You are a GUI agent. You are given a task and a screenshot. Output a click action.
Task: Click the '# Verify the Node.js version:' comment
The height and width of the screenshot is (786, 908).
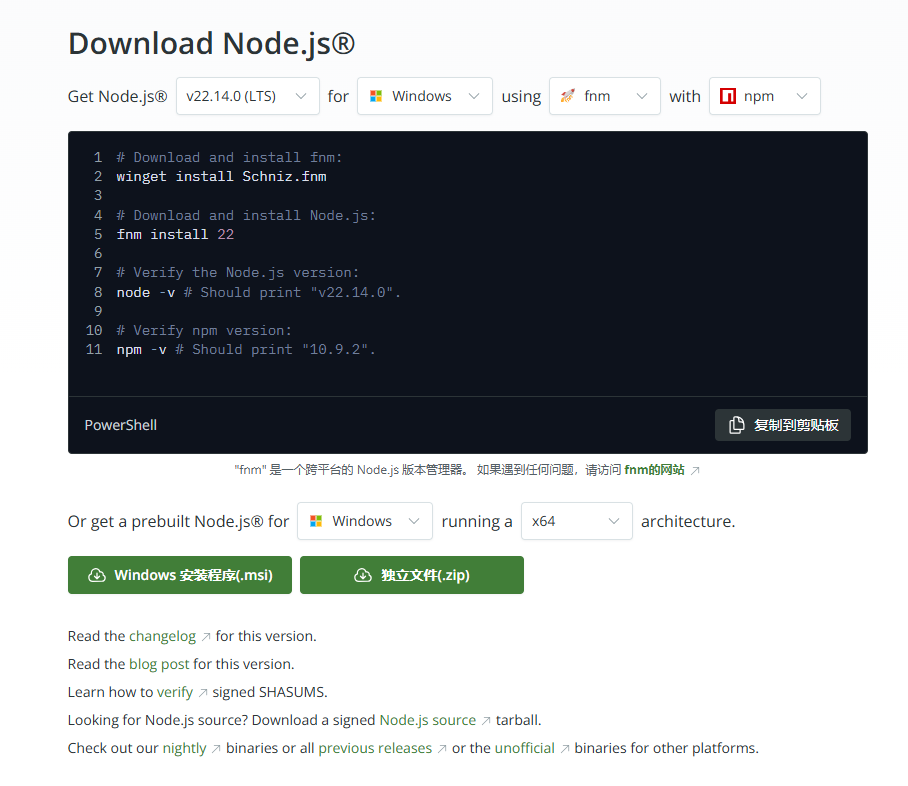click(237, 273)
